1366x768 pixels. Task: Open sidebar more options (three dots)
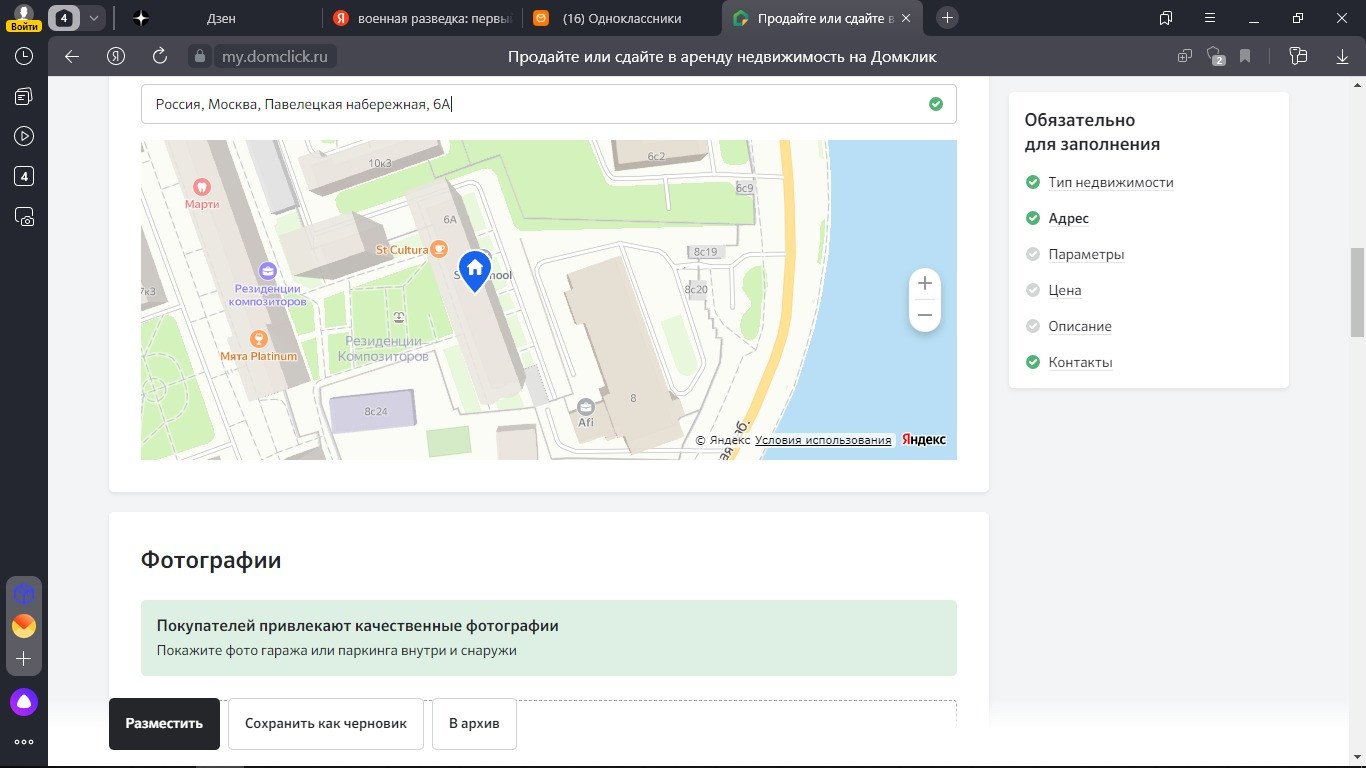pyautogui.click(x=24, y=742)
